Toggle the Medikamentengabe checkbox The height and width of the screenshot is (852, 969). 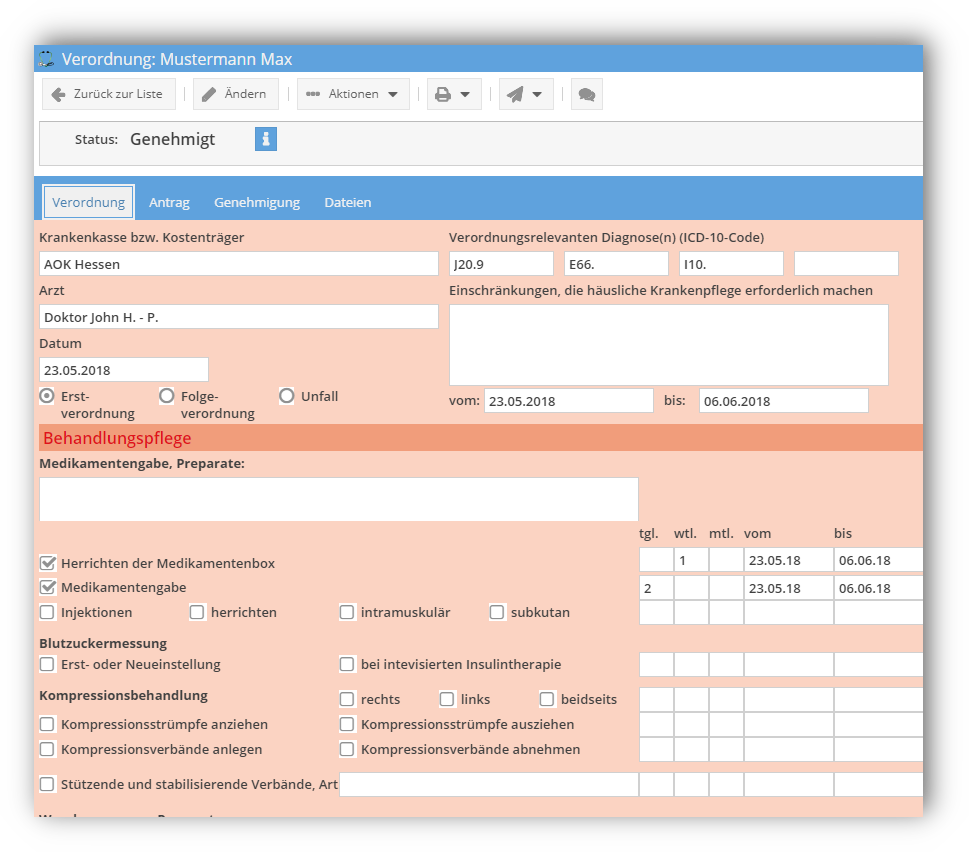click(47, 588)
